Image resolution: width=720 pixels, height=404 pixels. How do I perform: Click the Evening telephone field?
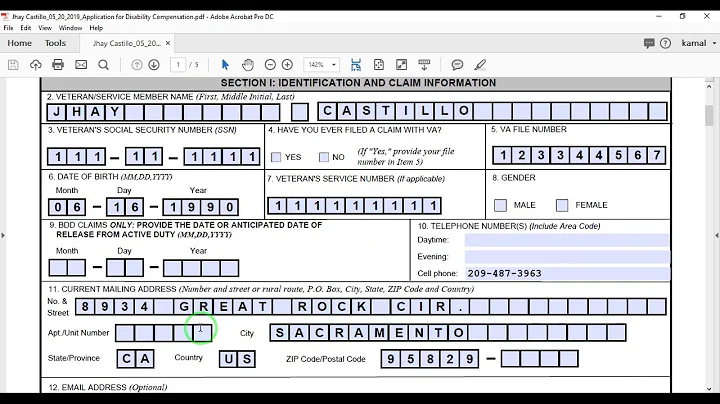[x=567, y=256]
